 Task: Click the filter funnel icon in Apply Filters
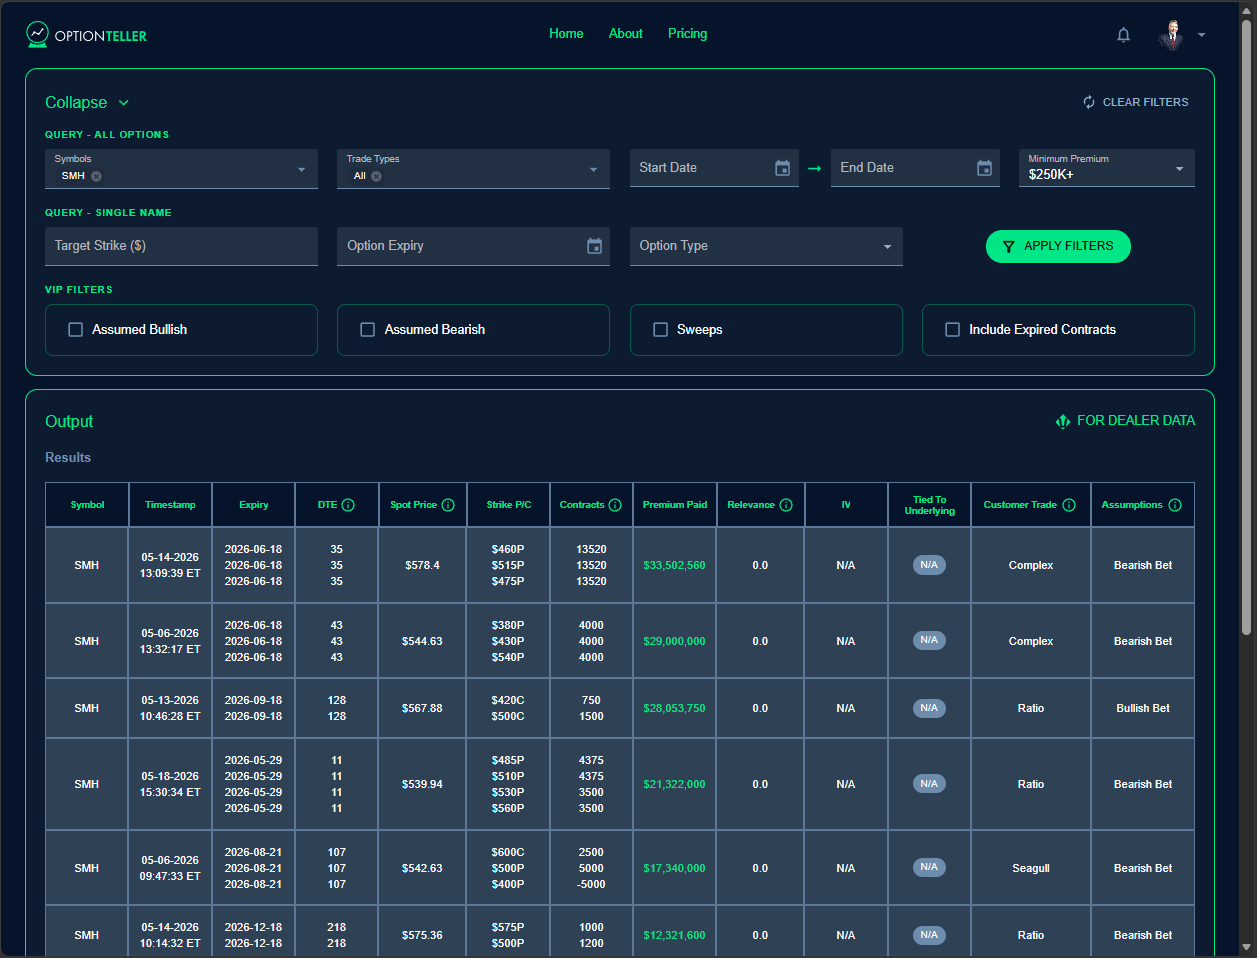[x=1008, y=246]
